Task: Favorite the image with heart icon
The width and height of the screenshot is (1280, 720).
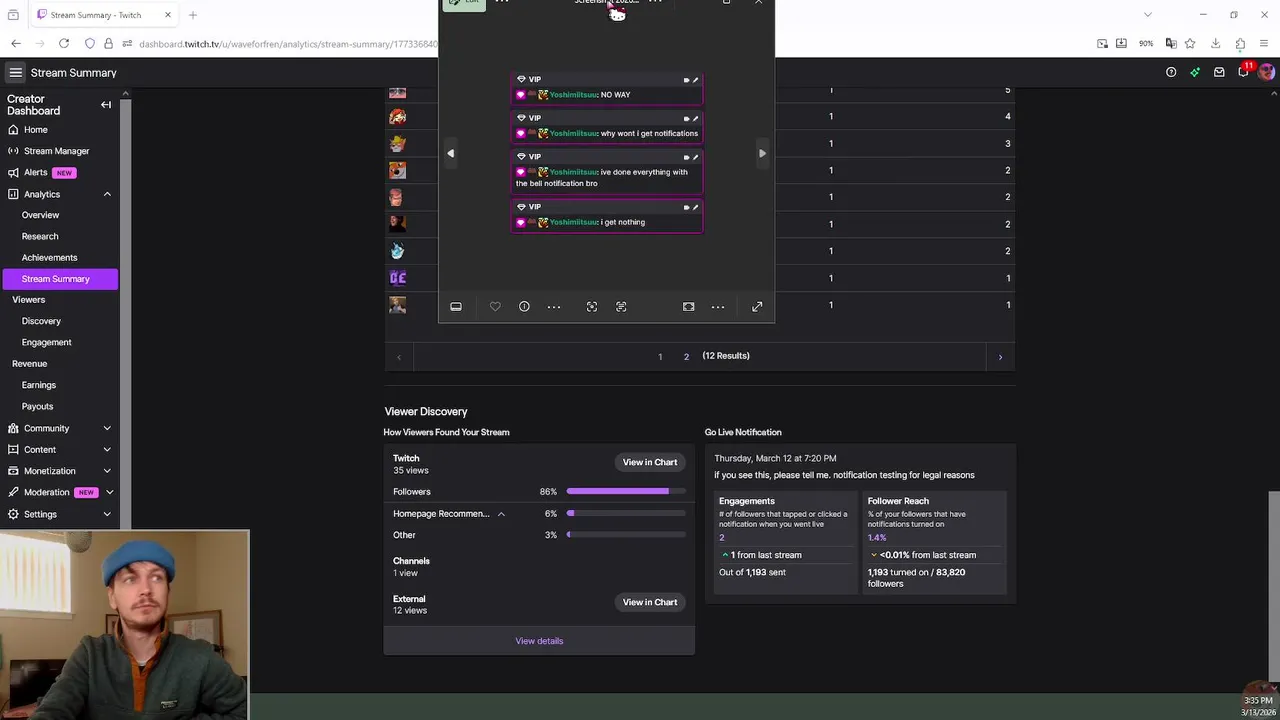Action: pos(495,307)
